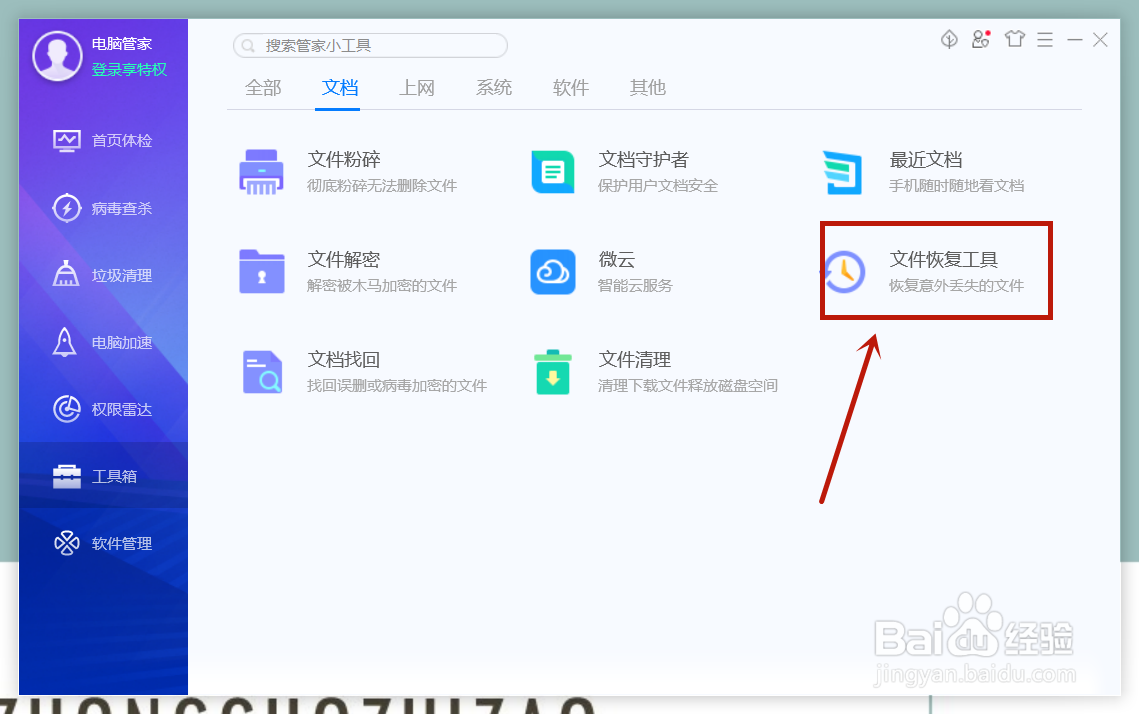Focus the 搜索管家小工具 search field

coord(370,46)
